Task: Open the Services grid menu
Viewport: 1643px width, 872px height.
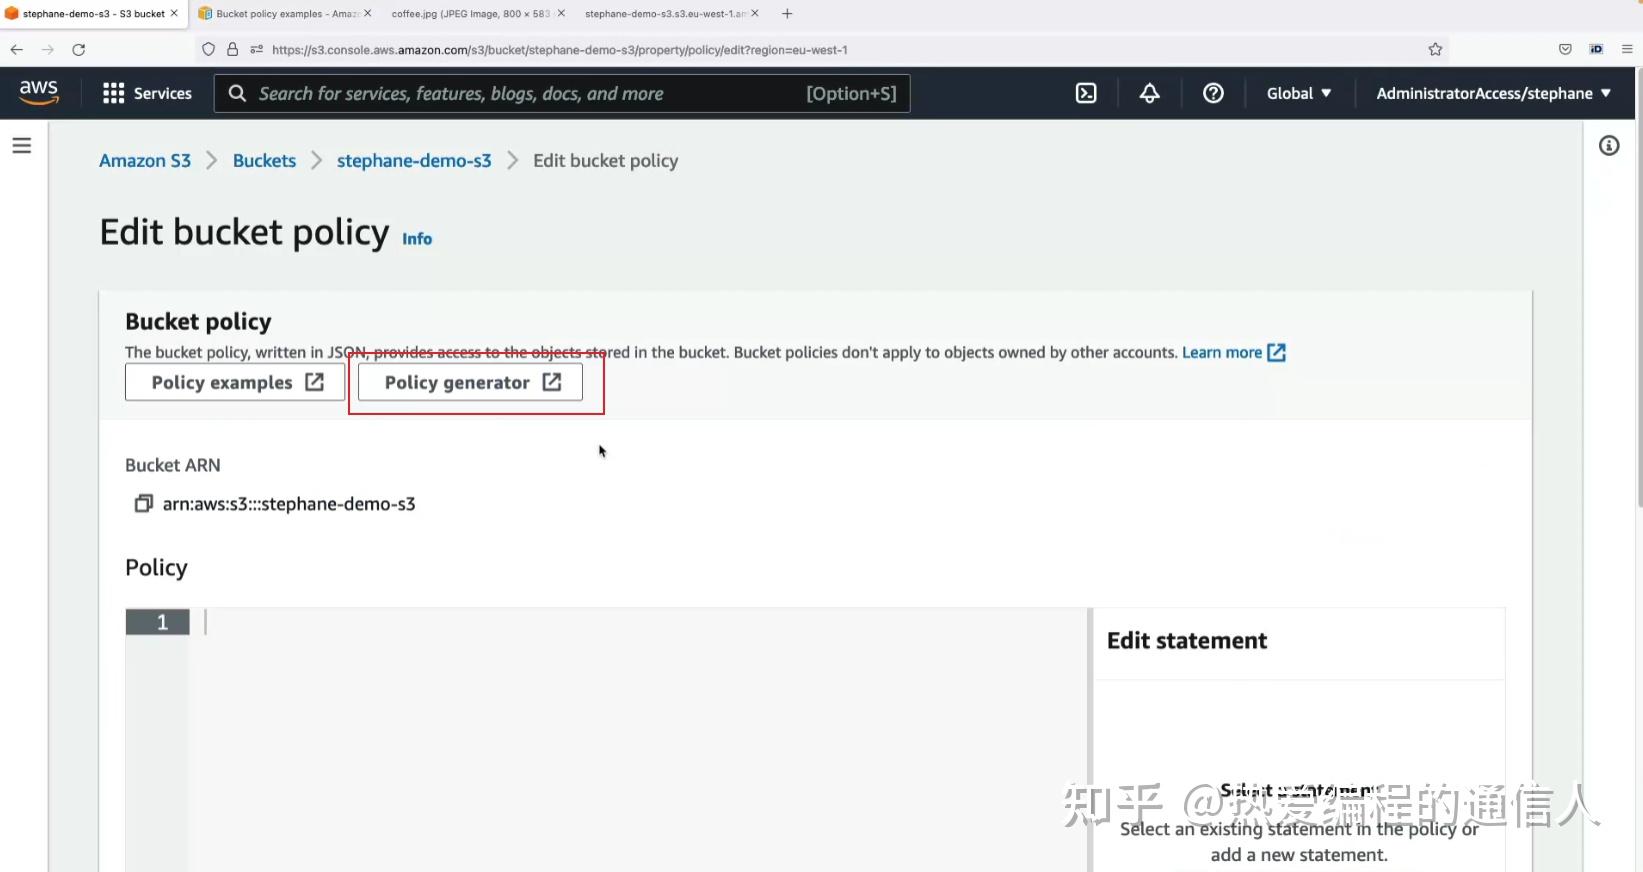Action: [x=147, y=93]
